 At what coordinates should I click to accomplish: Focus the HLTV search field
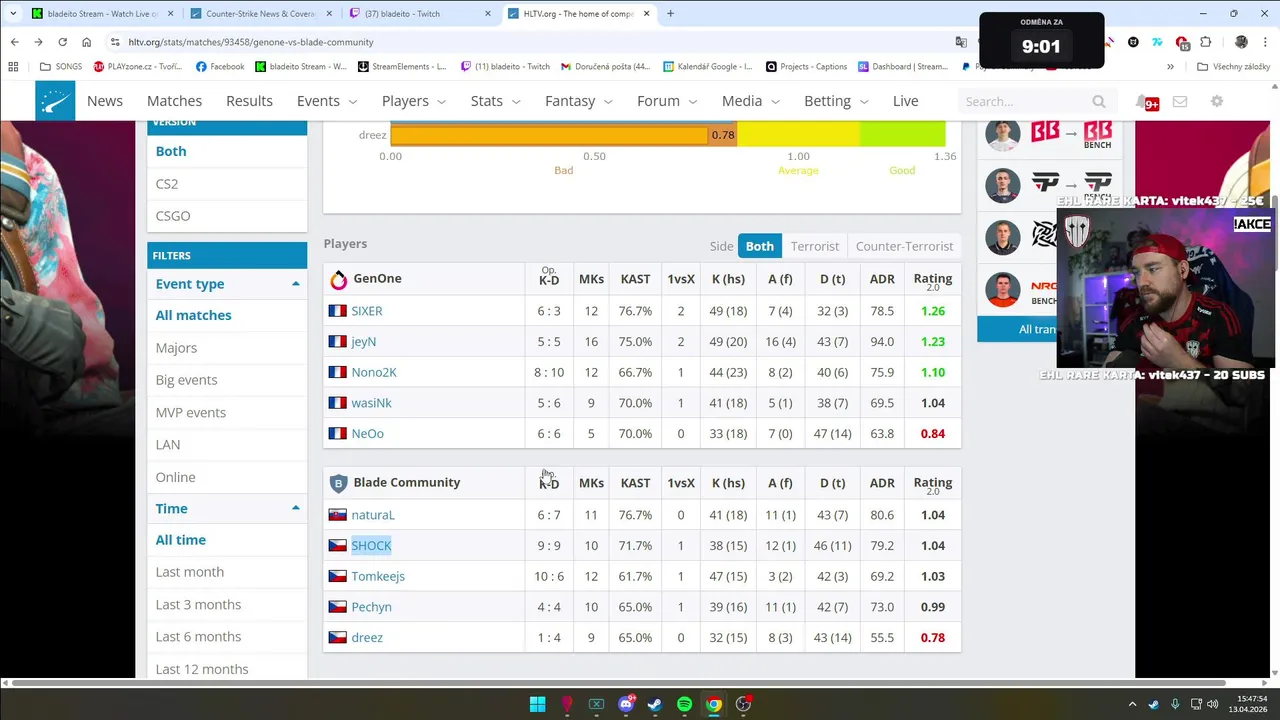pyautogui.click(x=1024, y=102)
